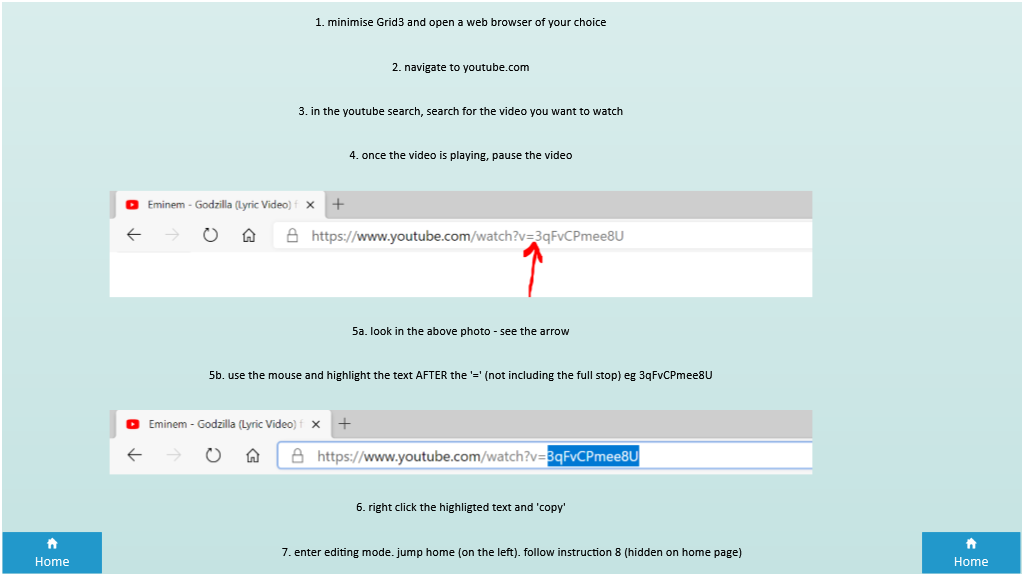Screen dimensions: 1024x576
Task: Click instruction 2 'navigate to youtube.com' text
Action: 460,67
